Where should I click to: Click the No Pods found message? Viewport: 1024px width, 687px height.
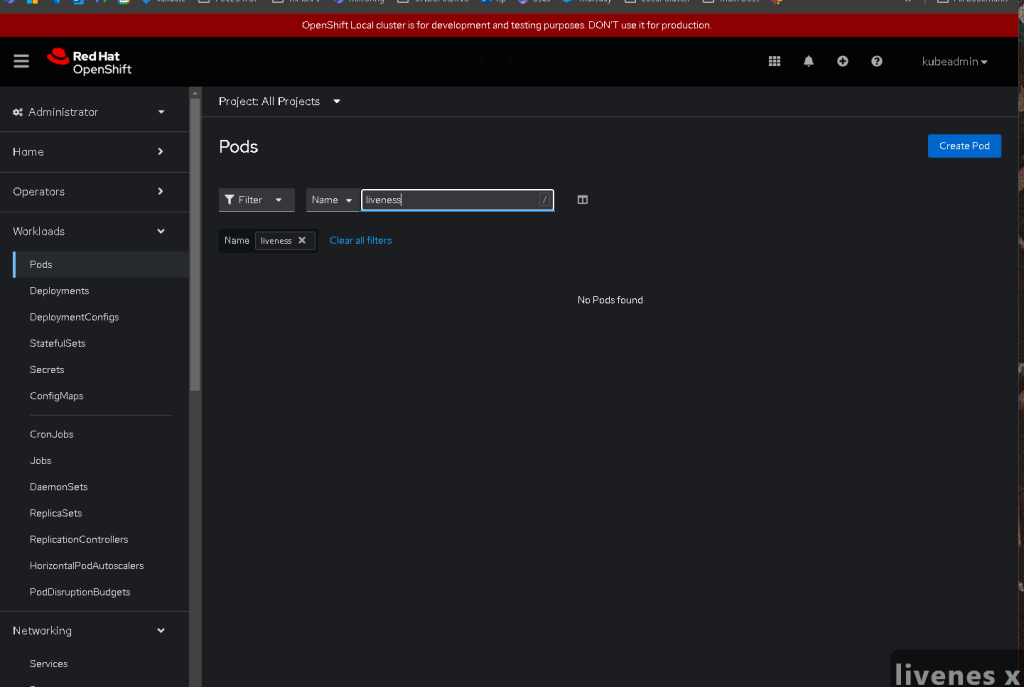click(610, 300)
